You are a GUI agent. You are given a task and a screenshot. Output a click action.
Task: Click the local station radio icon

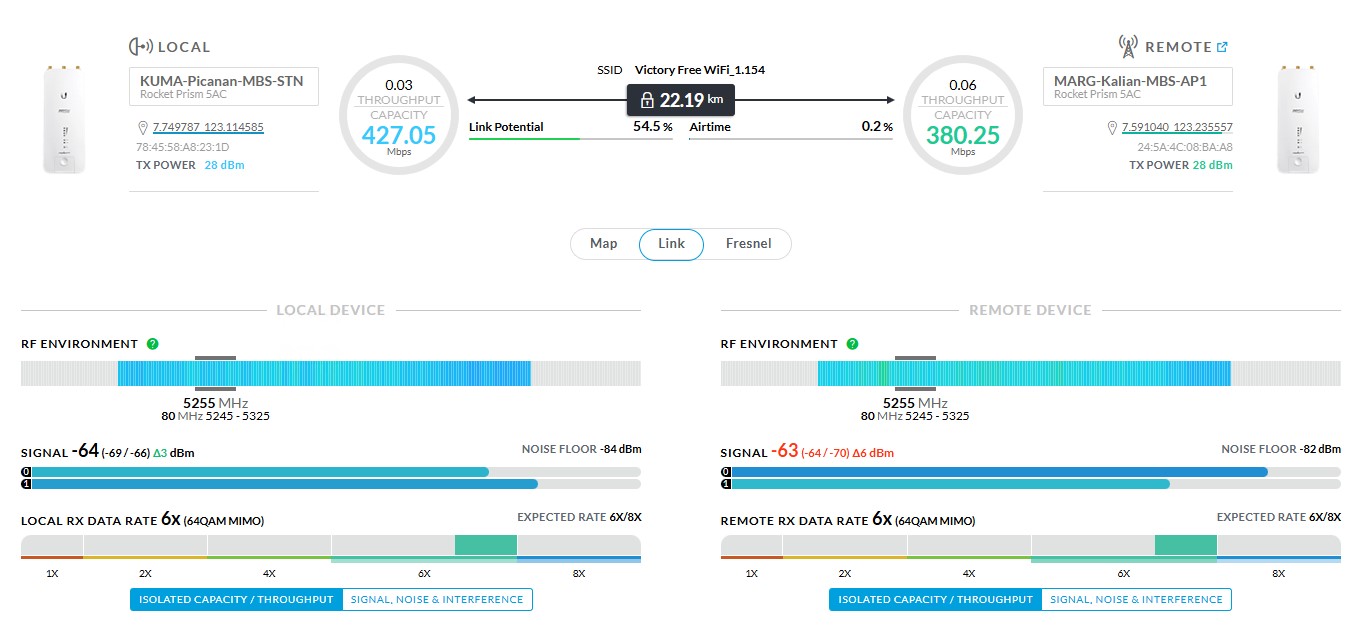point(141,47)
